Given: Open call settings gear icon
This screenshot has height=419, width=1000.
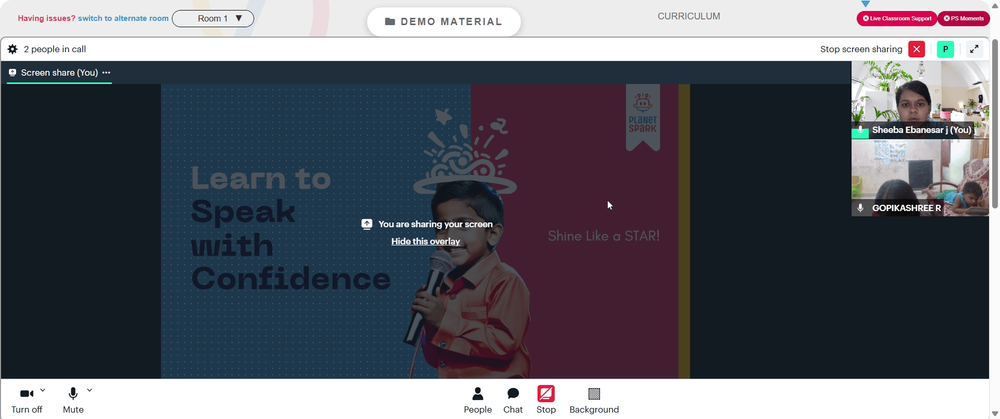Looking at the screenshot, I should click(x=12, y=49).
